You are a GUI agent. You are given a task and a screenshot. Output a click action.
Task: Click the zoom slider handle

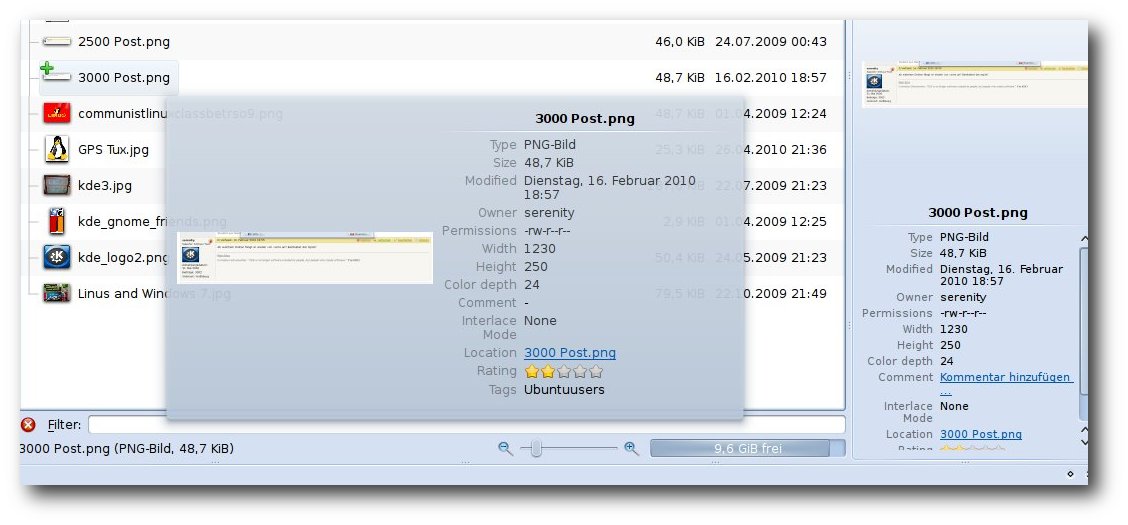pyautogui.click(x=536, y=449)
